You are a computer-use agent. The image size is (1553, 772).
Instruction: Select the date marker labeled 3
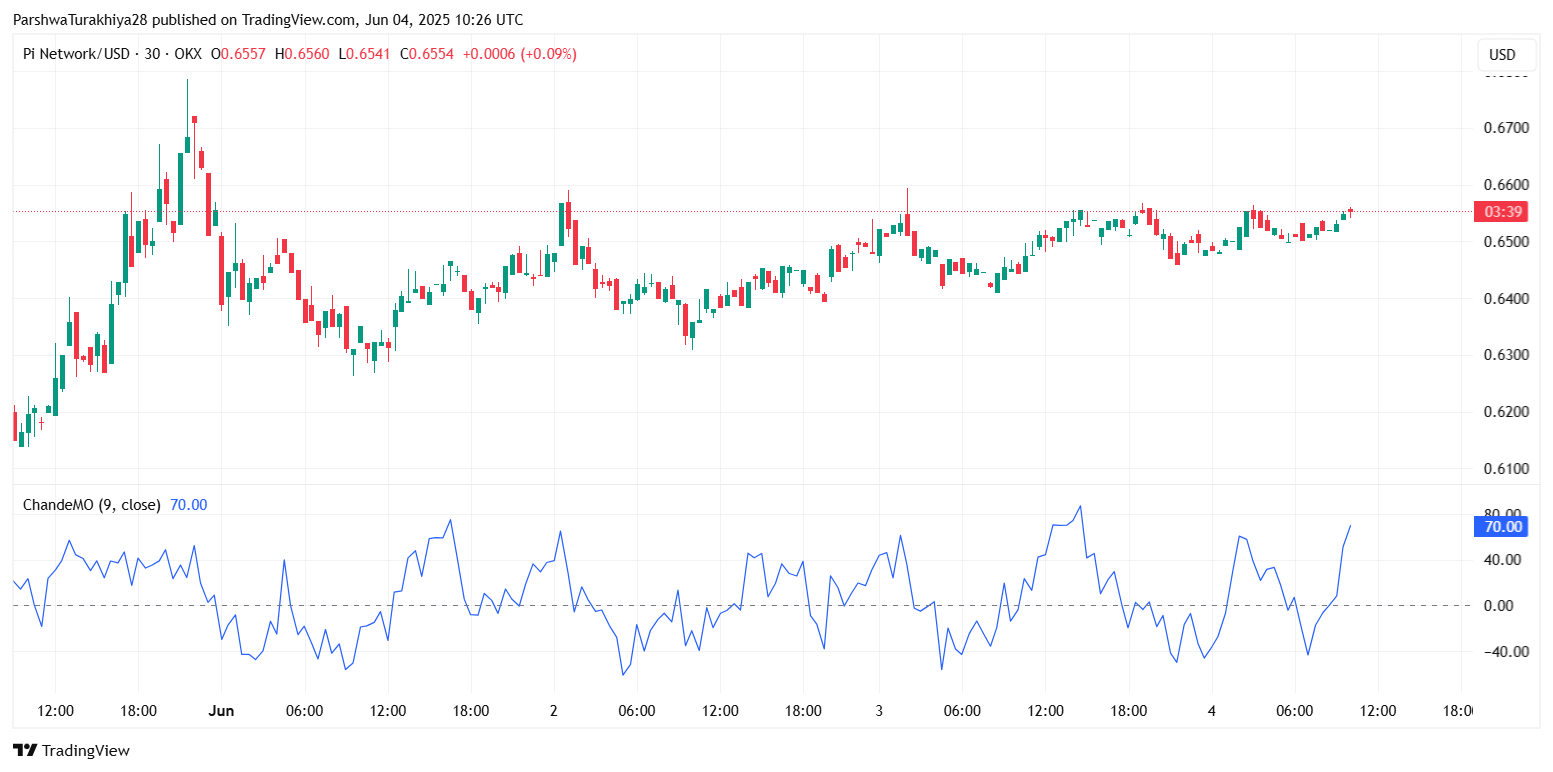879,711
